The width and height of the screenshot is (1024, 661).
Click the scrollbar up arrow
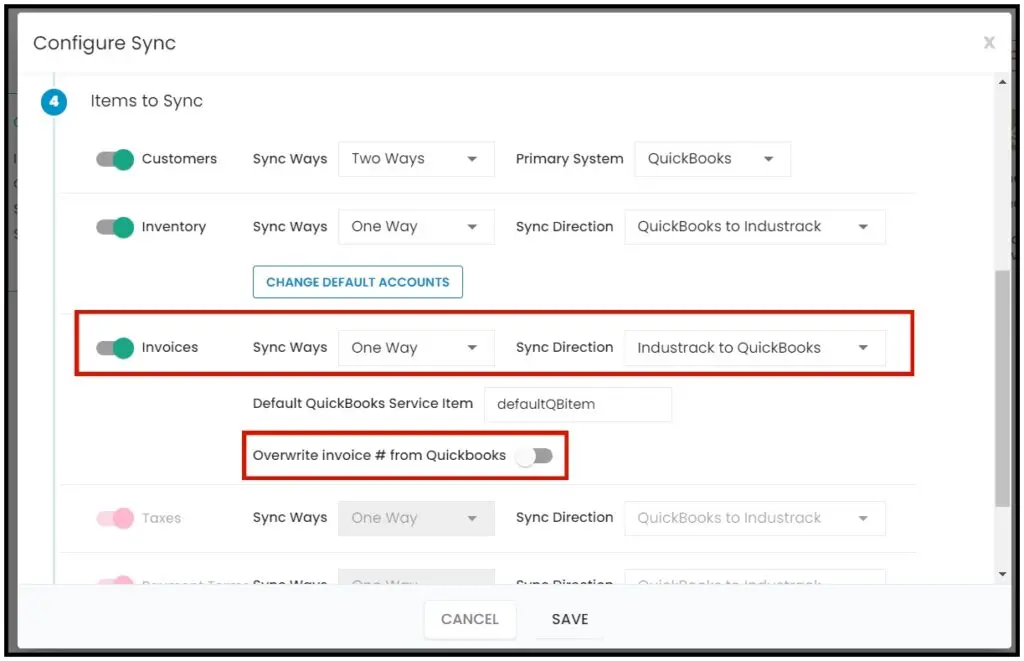(1002, 82)
